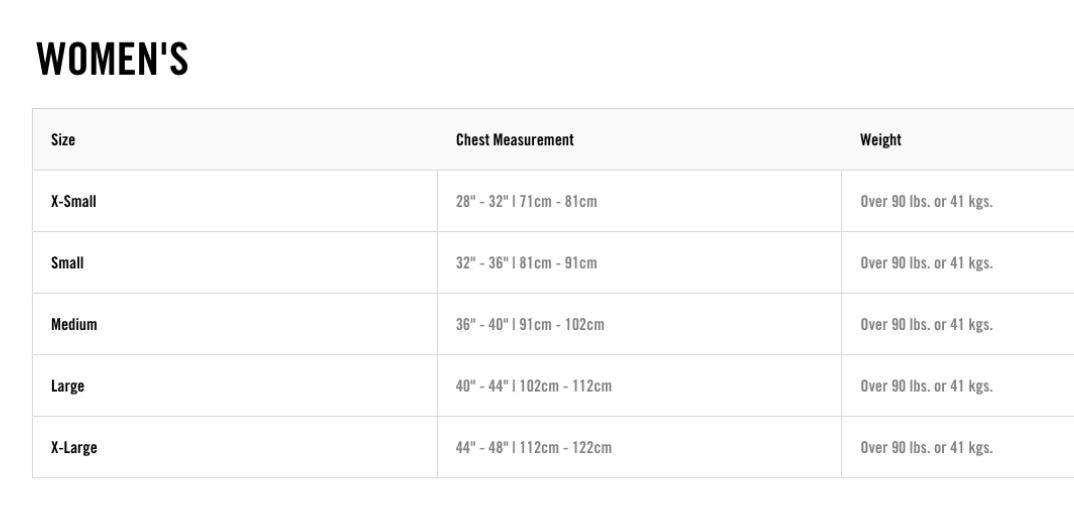Click the Small size row label
The image size is (1074, 521).
point(67,263)
